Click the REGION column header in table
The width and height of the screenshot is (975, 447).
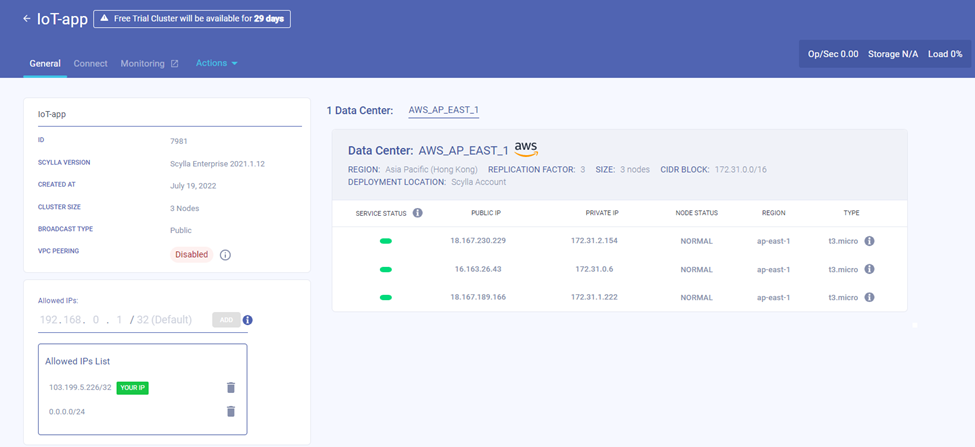click(774, 213)
